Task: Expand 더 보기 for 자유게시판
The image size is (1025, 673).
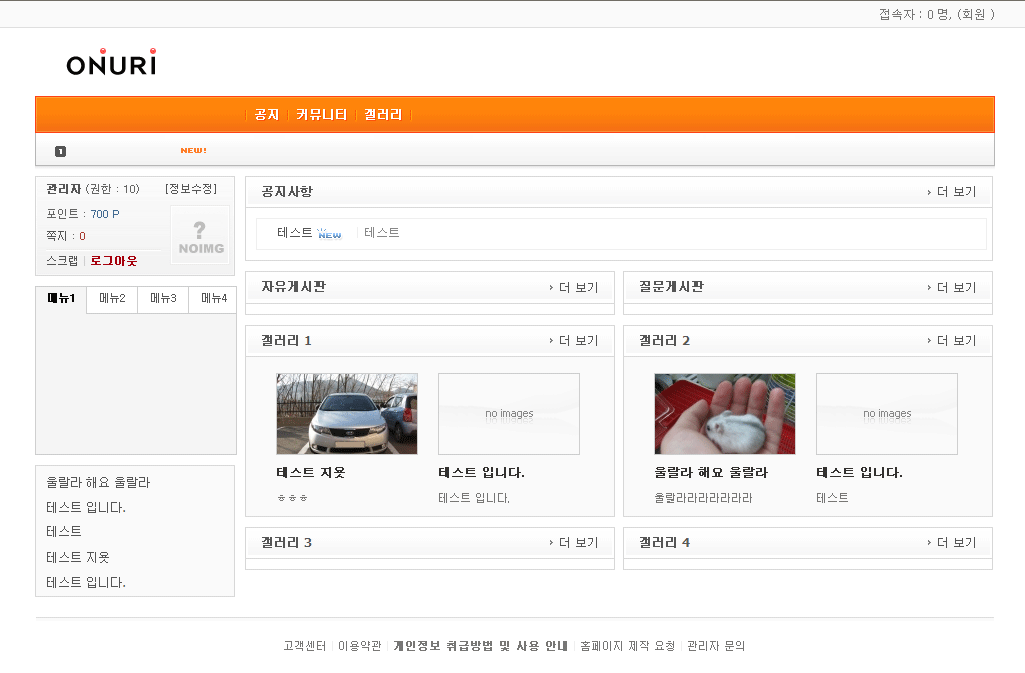Action: [577, 288]
